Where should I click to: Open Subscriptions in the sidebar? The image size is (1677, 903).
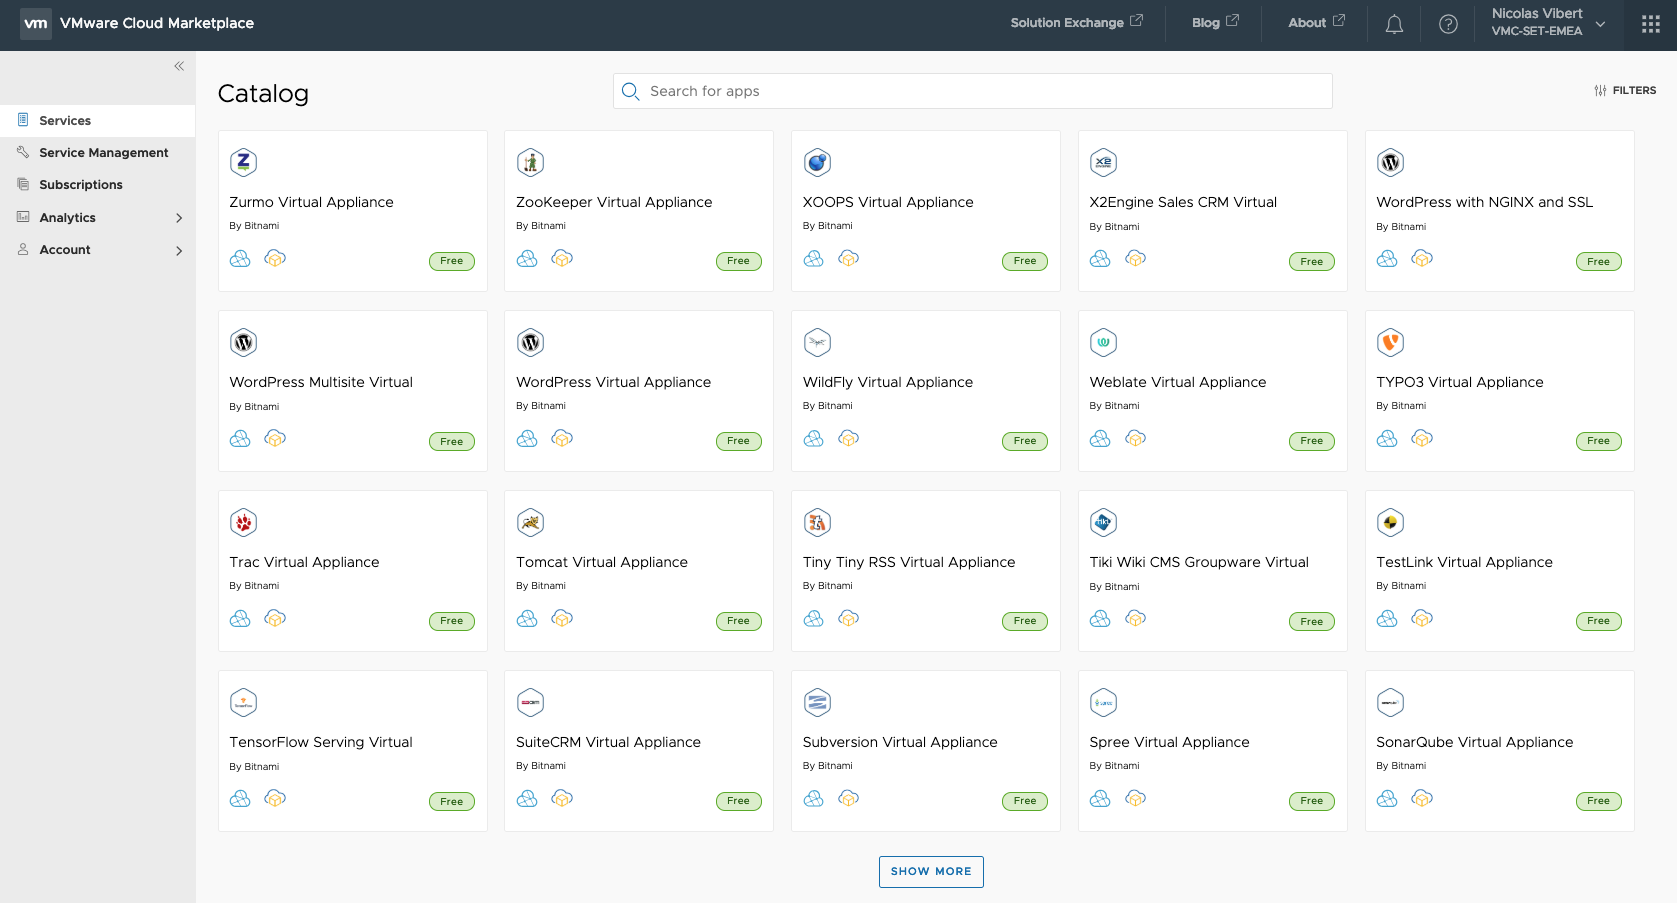[x=80, y=185]
